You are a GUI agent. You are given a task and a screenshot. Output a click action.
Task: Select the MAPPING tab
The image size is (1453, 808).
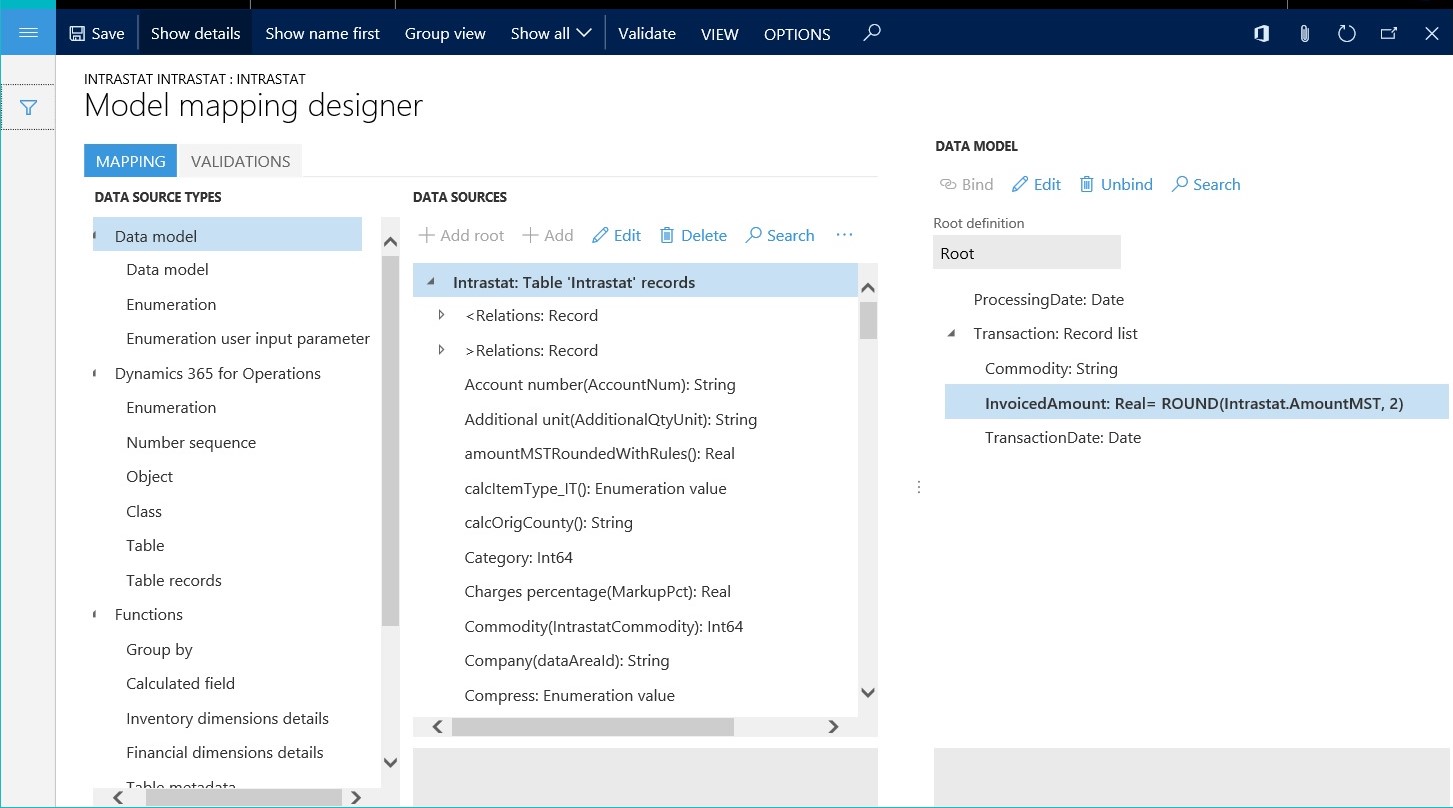tap(130, 161)
